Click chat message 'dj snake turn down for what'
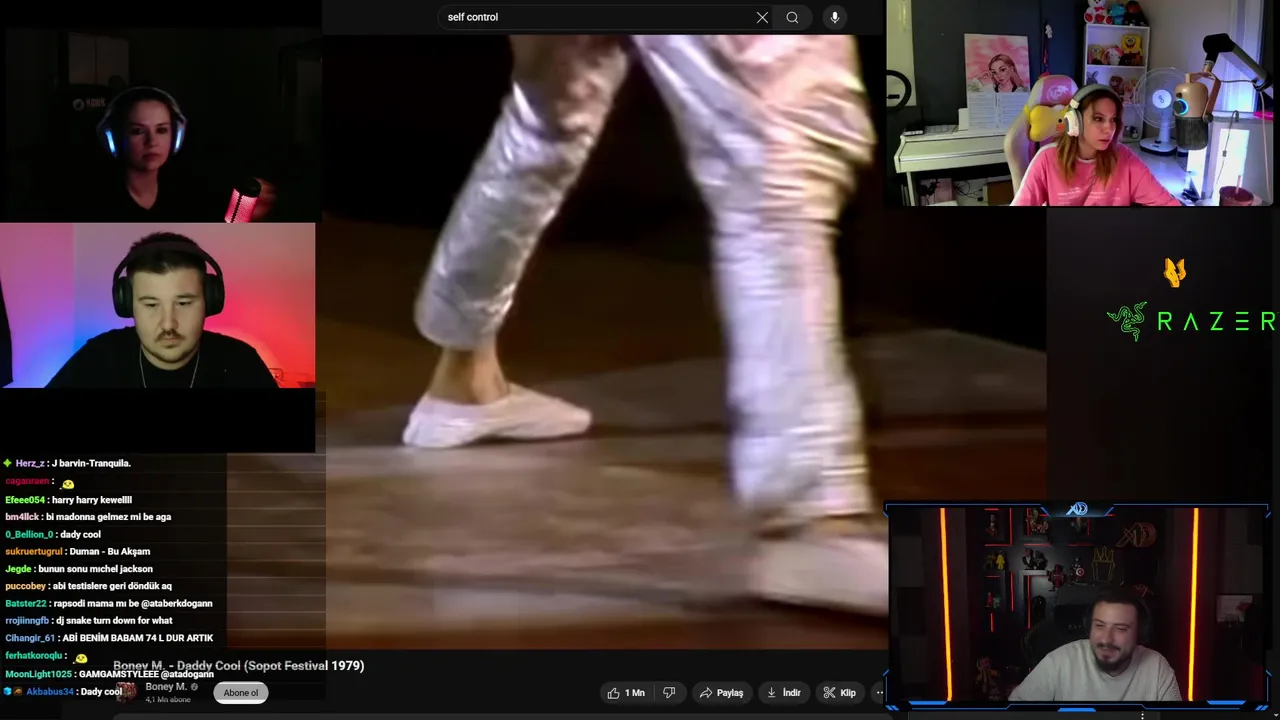1280x720 pixels. coord(112,621)
